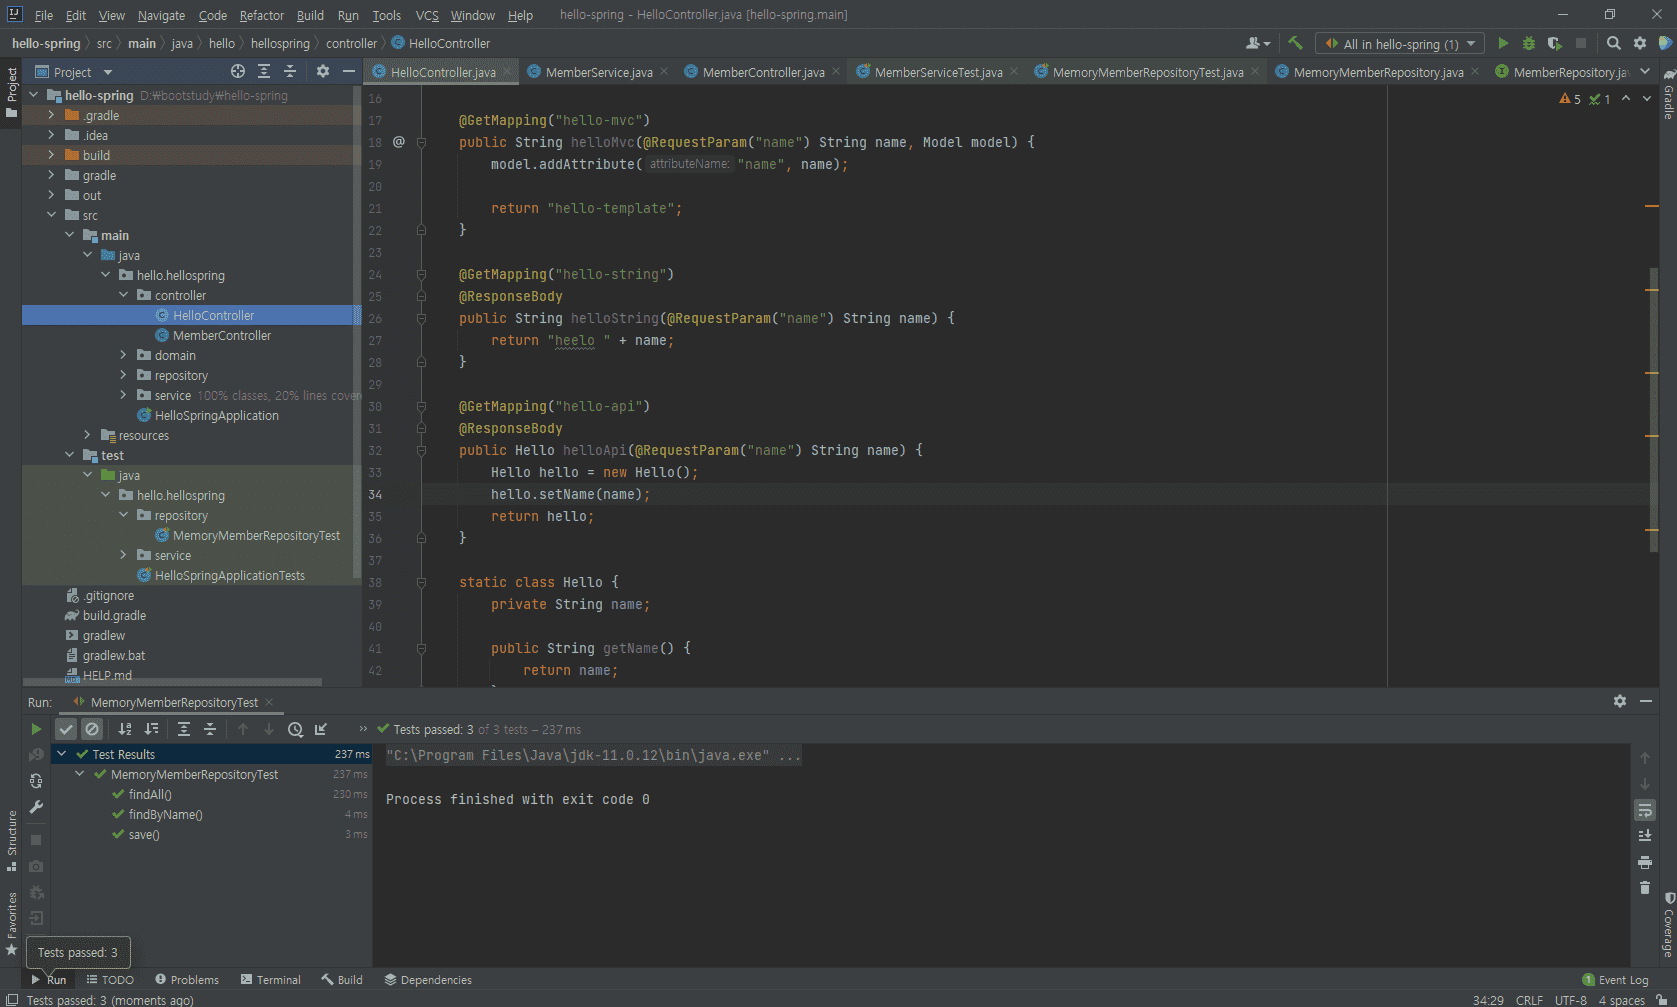The image size is (1677, 1007).
Task: Click the Build tool window button
Action: click(342, 980)
